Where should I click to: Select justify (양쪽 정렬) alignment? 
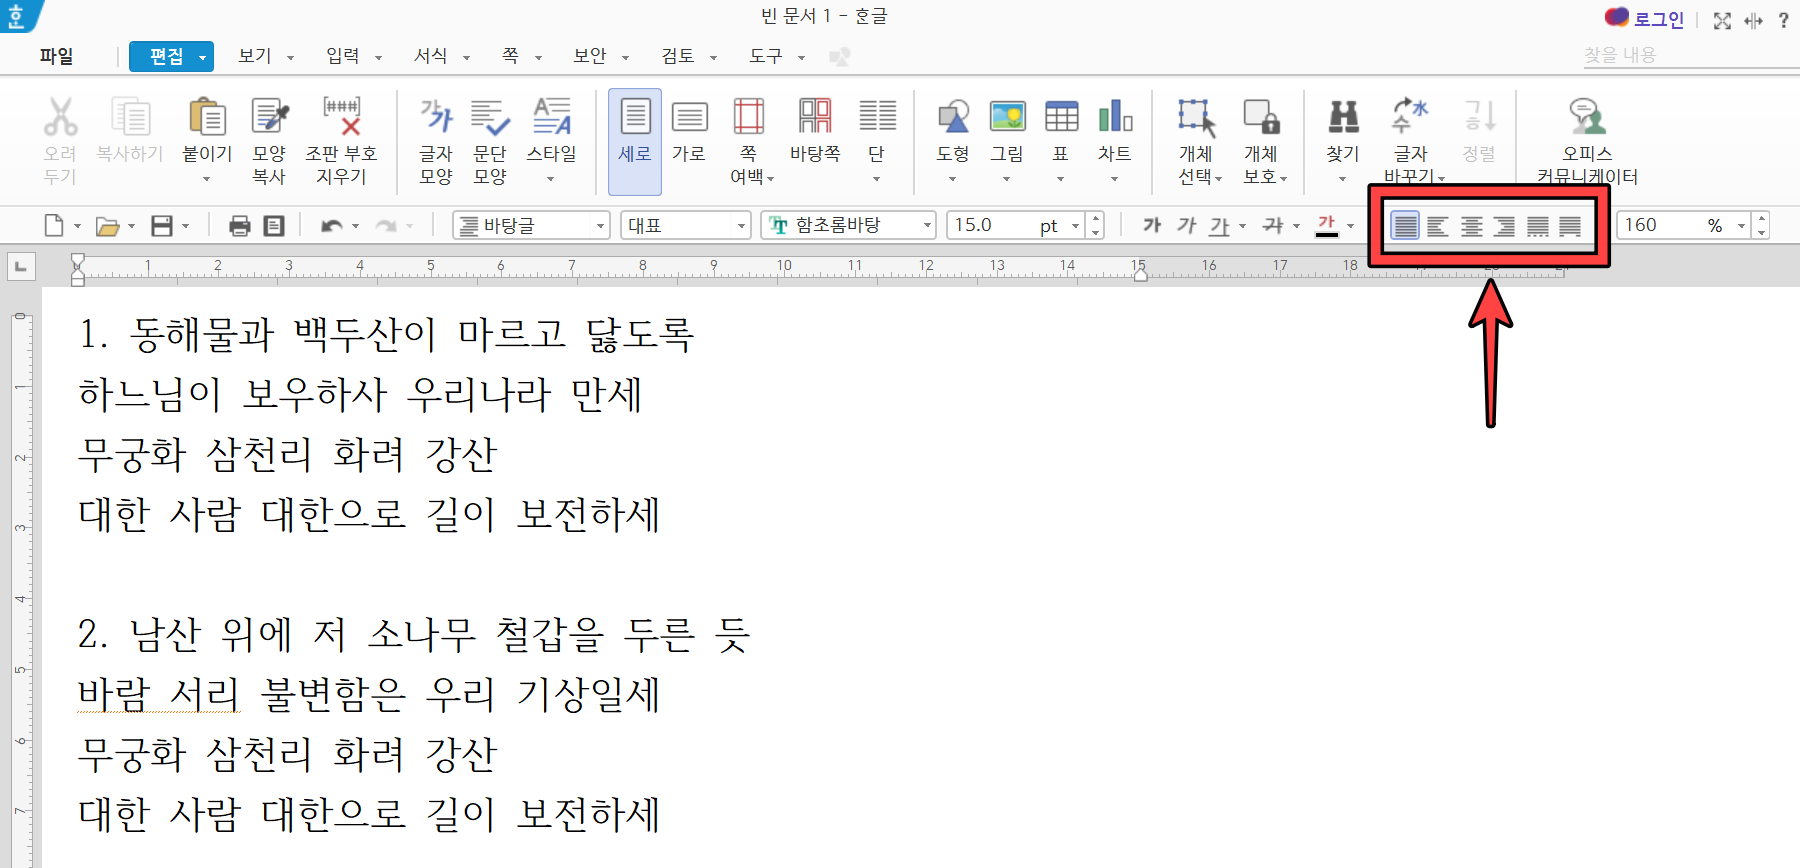[x=1405, y=226]
